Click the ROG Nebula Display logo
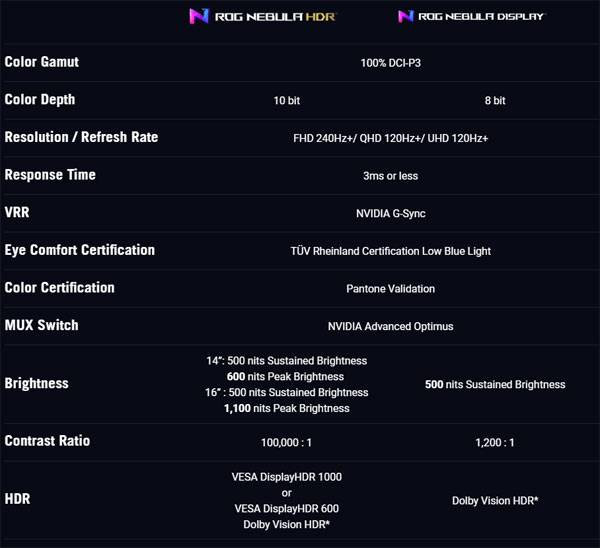This screenshot has width=600, height=548. coord(470,17)
